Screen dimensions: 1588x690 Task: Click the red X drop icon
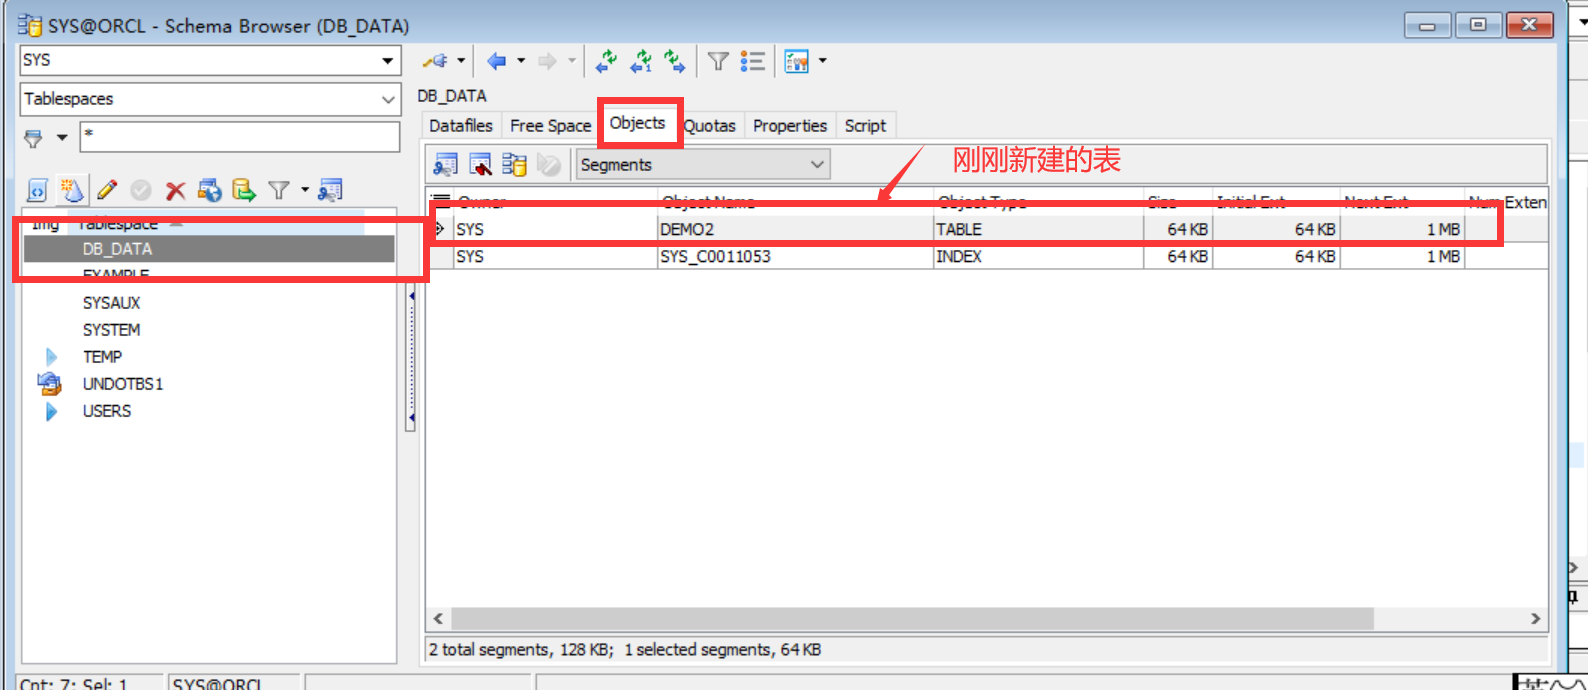click(175, 190)
